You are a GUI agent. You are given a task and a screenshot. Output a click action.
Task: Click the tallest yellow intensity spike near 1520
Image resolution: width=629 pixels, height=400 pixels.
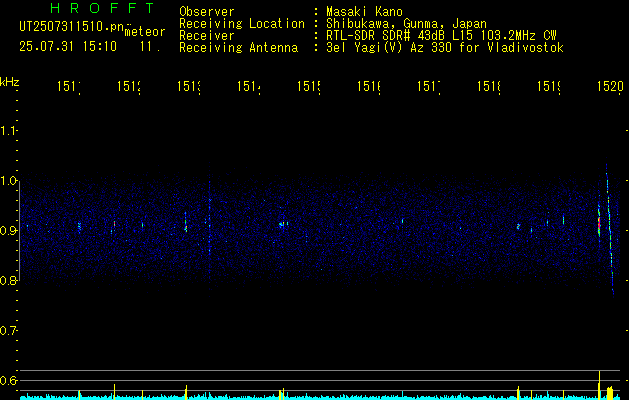tap(599, 385)
